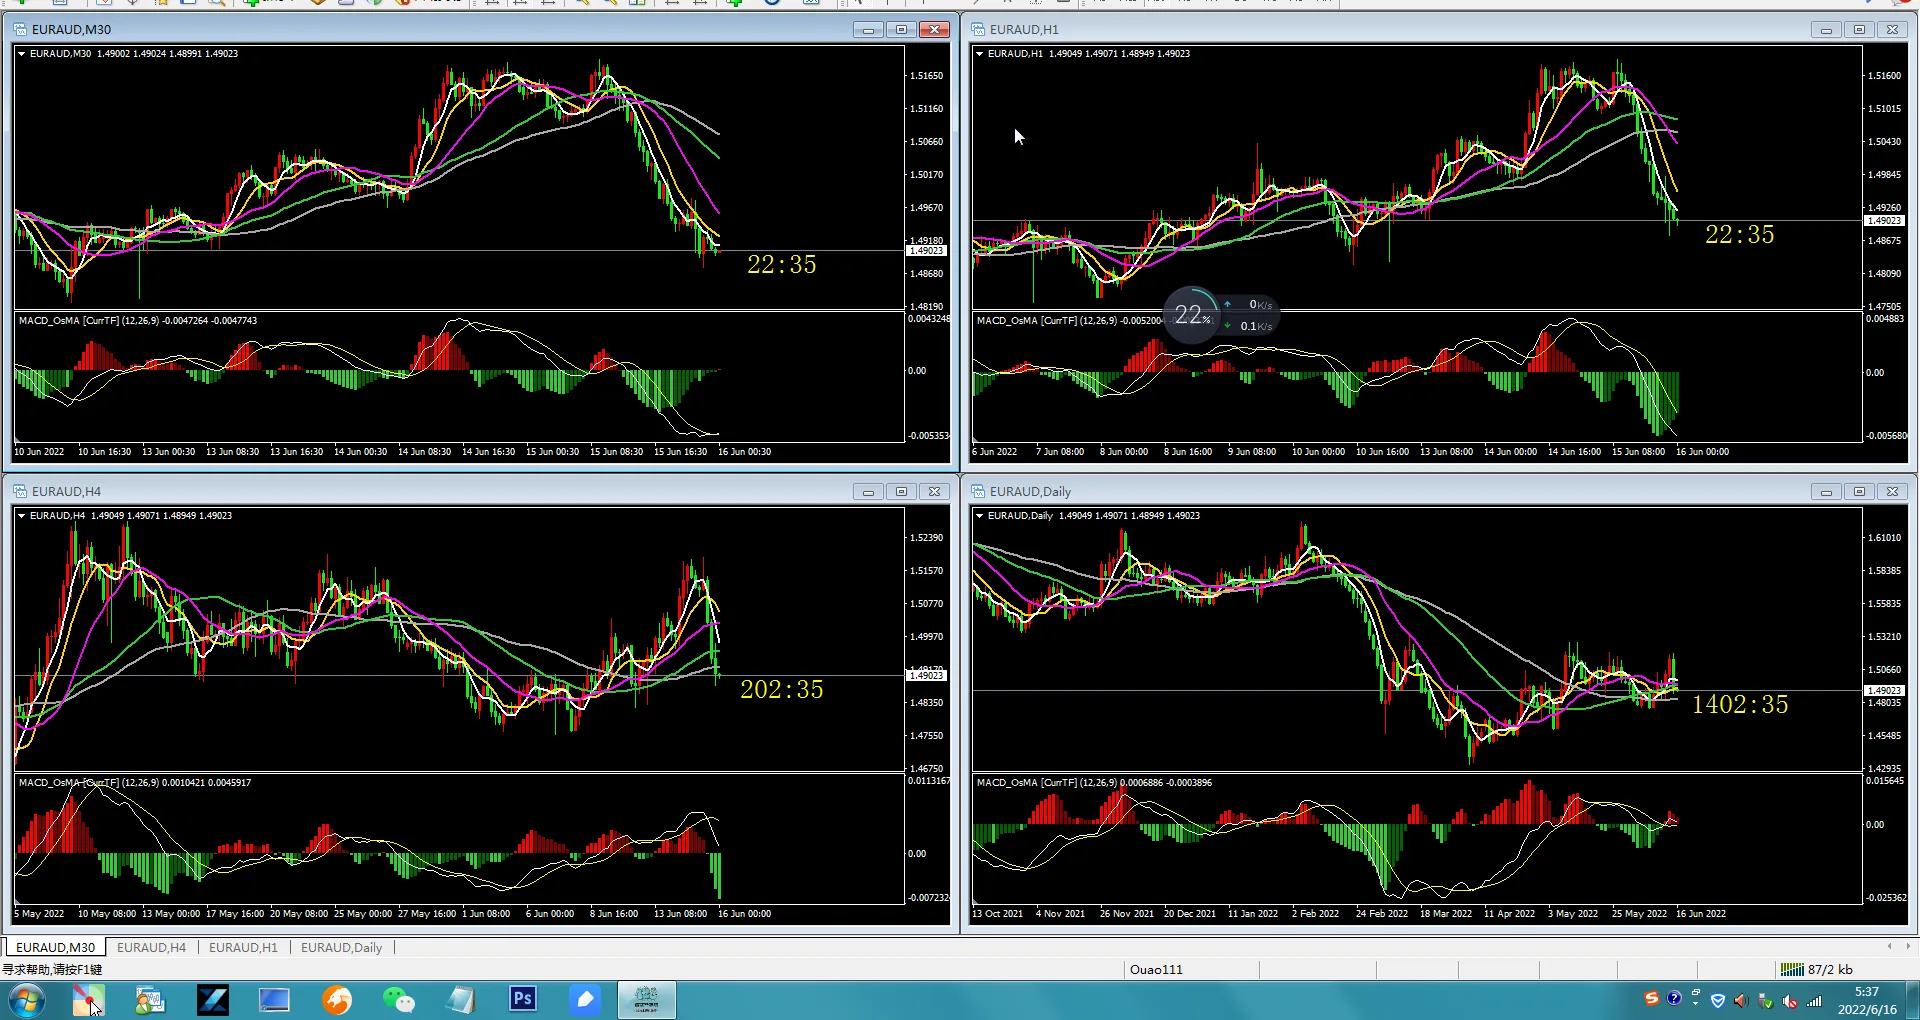
Task: Click the EURAUD,M30 chart window icon
Action: (20, 29)
